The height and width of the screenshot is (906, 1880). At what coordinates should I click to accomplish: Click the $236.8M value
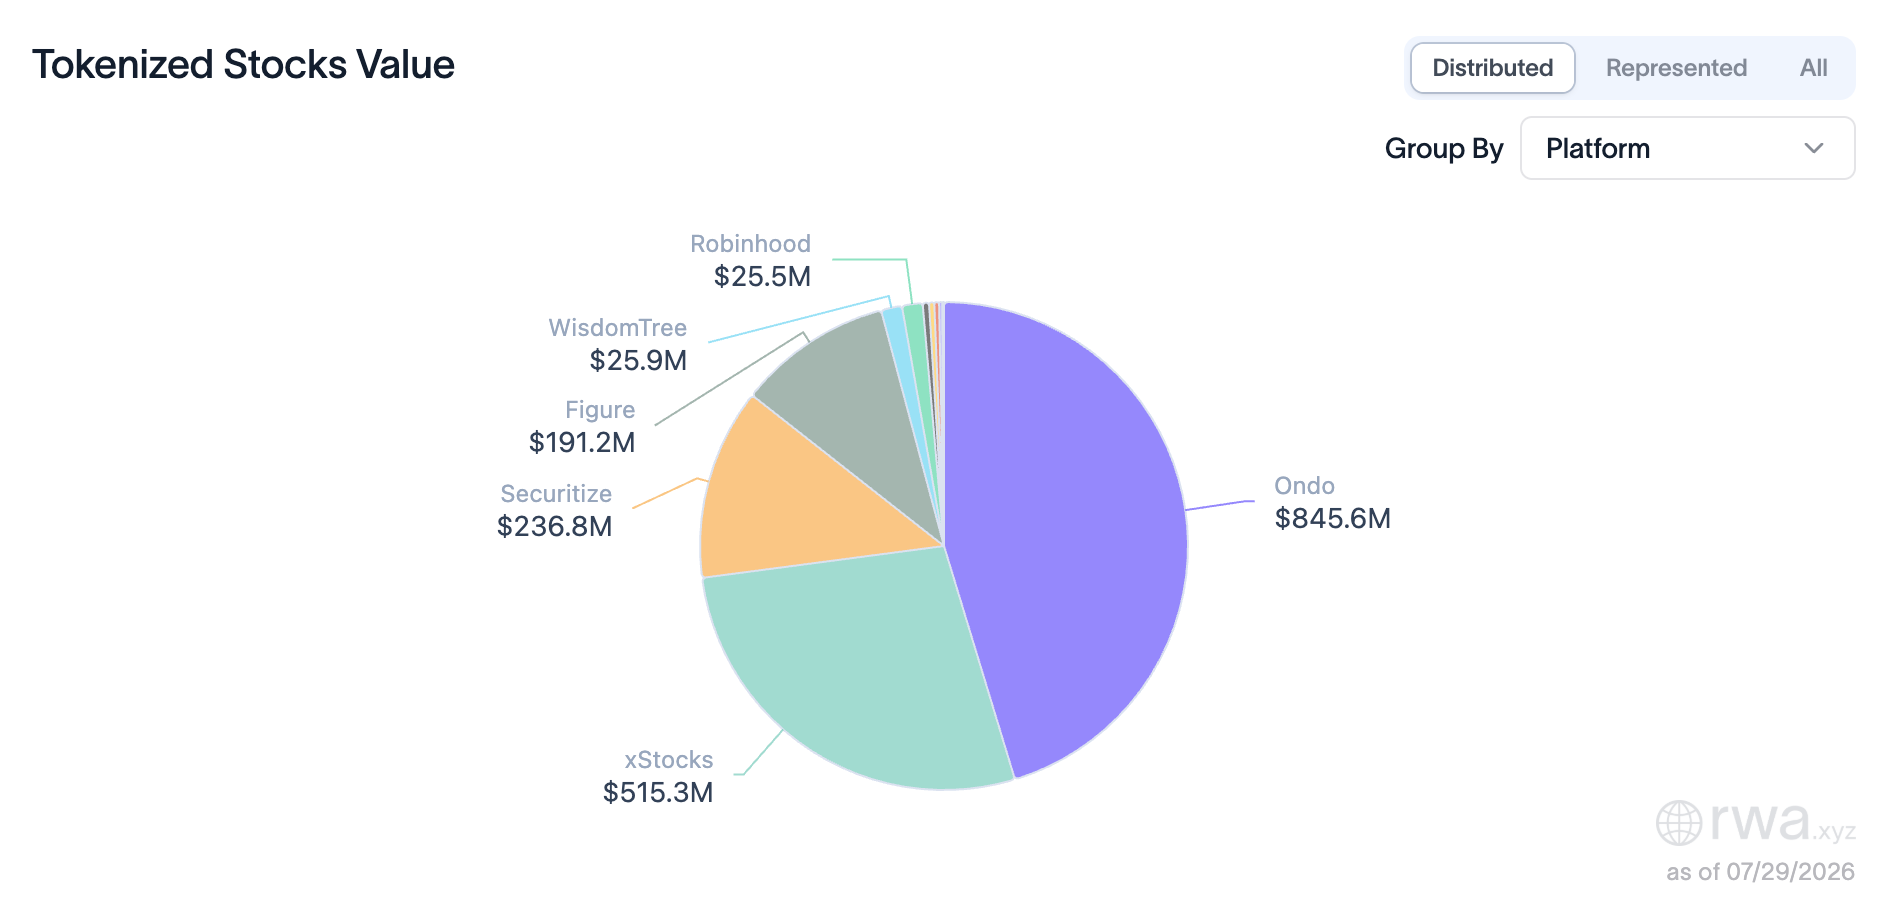[554, 526]
